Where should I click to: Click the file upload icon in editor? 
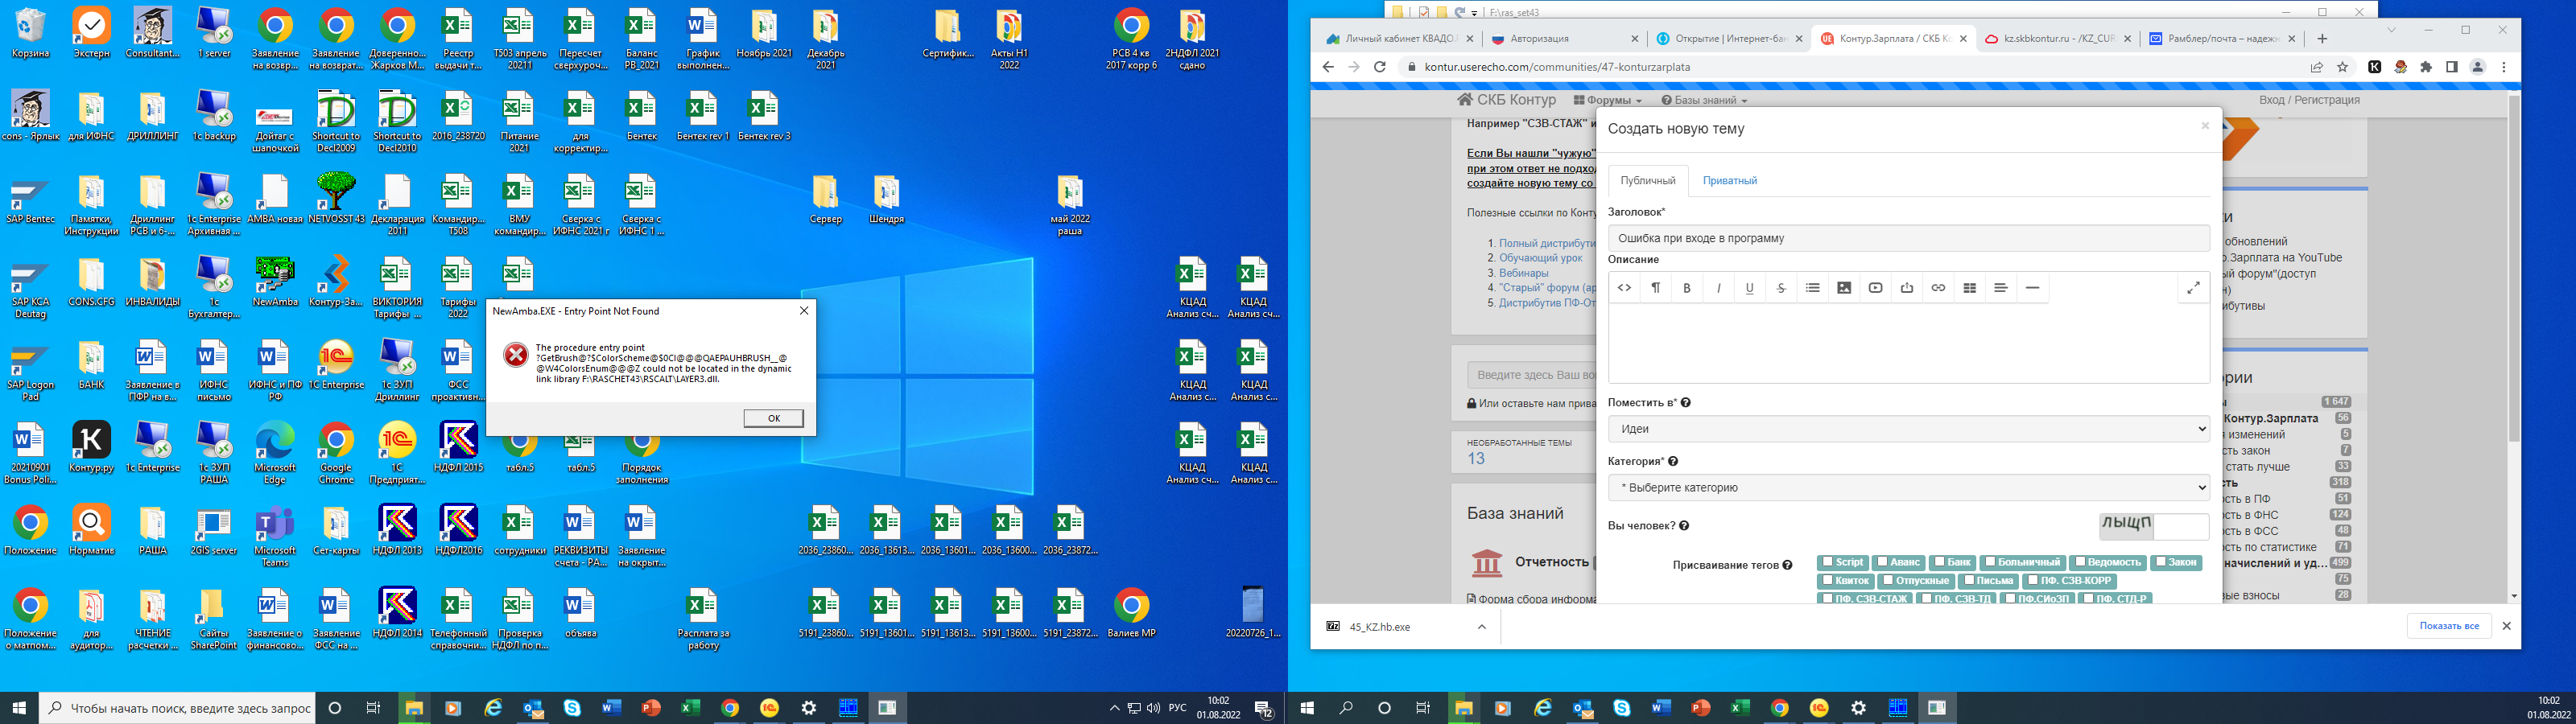[1907, 288]
